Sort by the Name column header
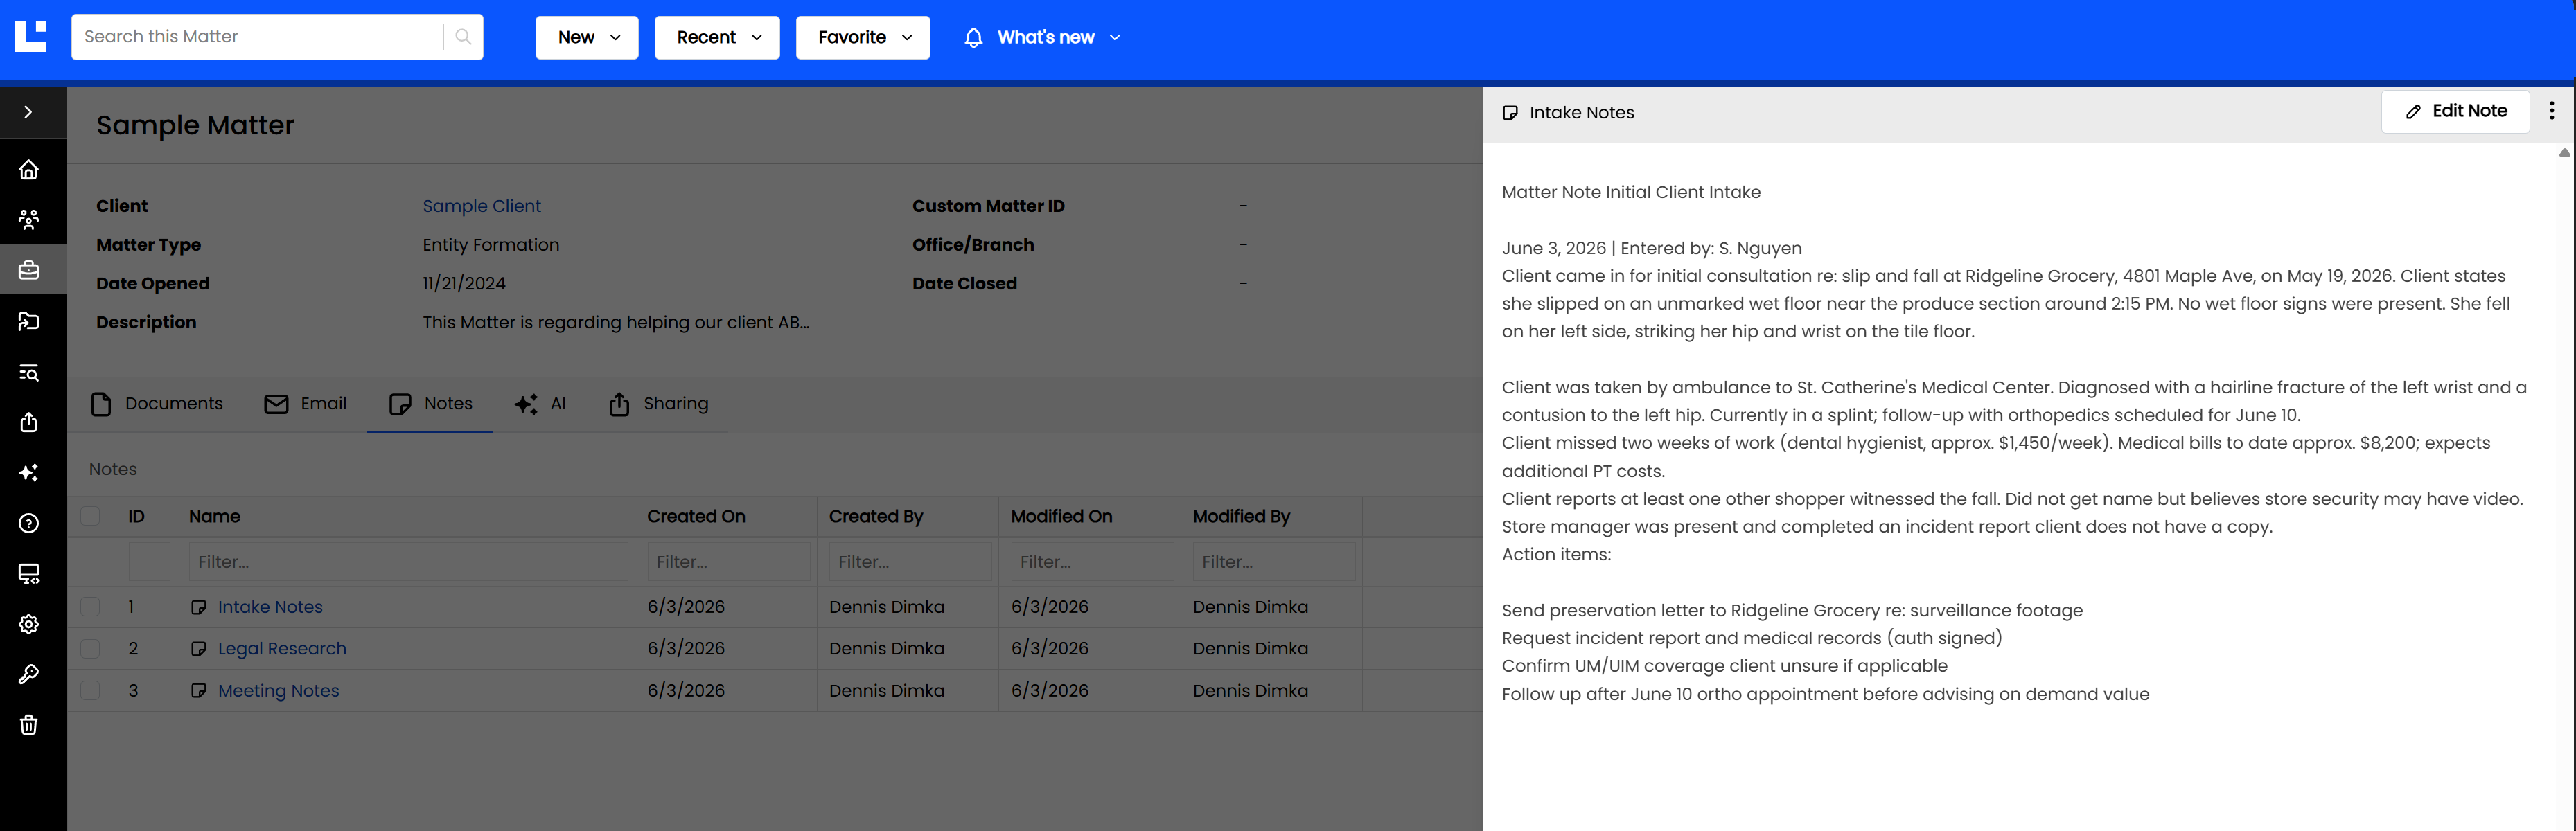The image size is (2576, 831). [x=214, y=516]
